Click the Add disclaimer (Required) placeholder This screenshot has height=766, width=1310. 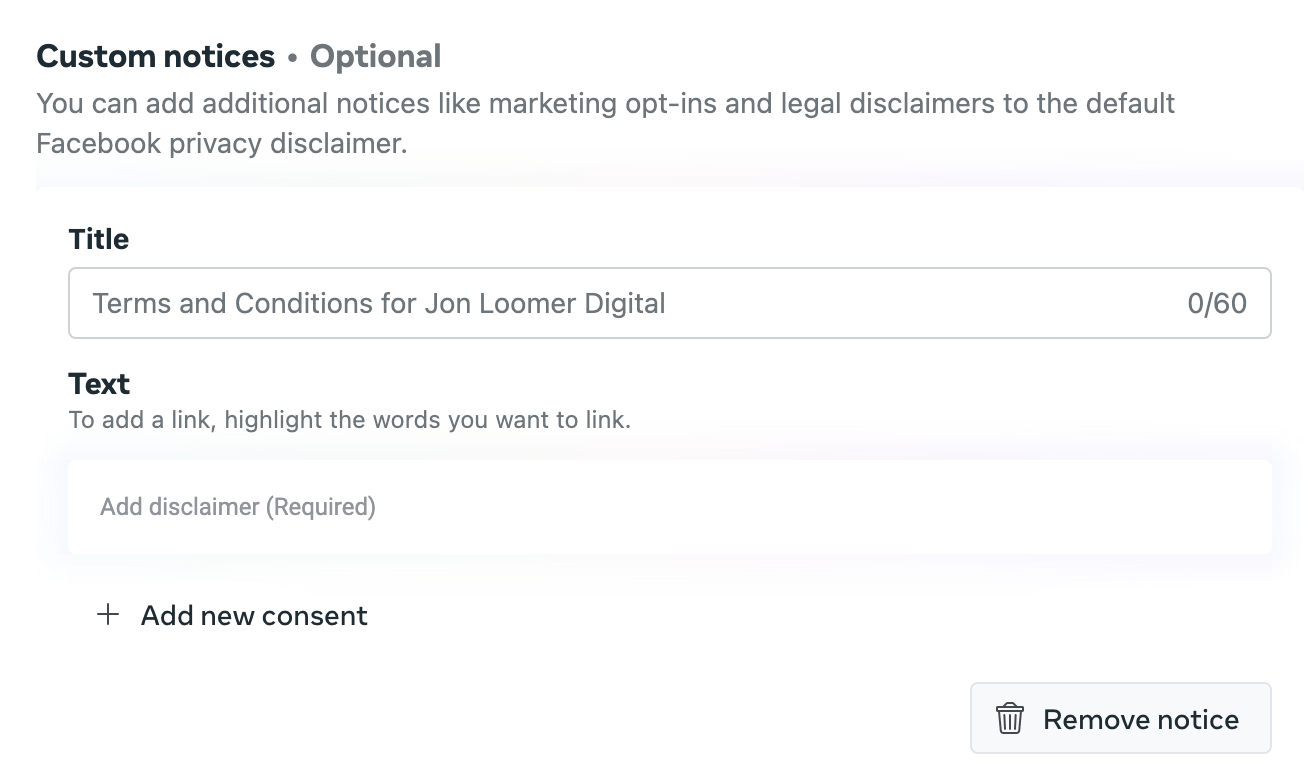(238, 507)
